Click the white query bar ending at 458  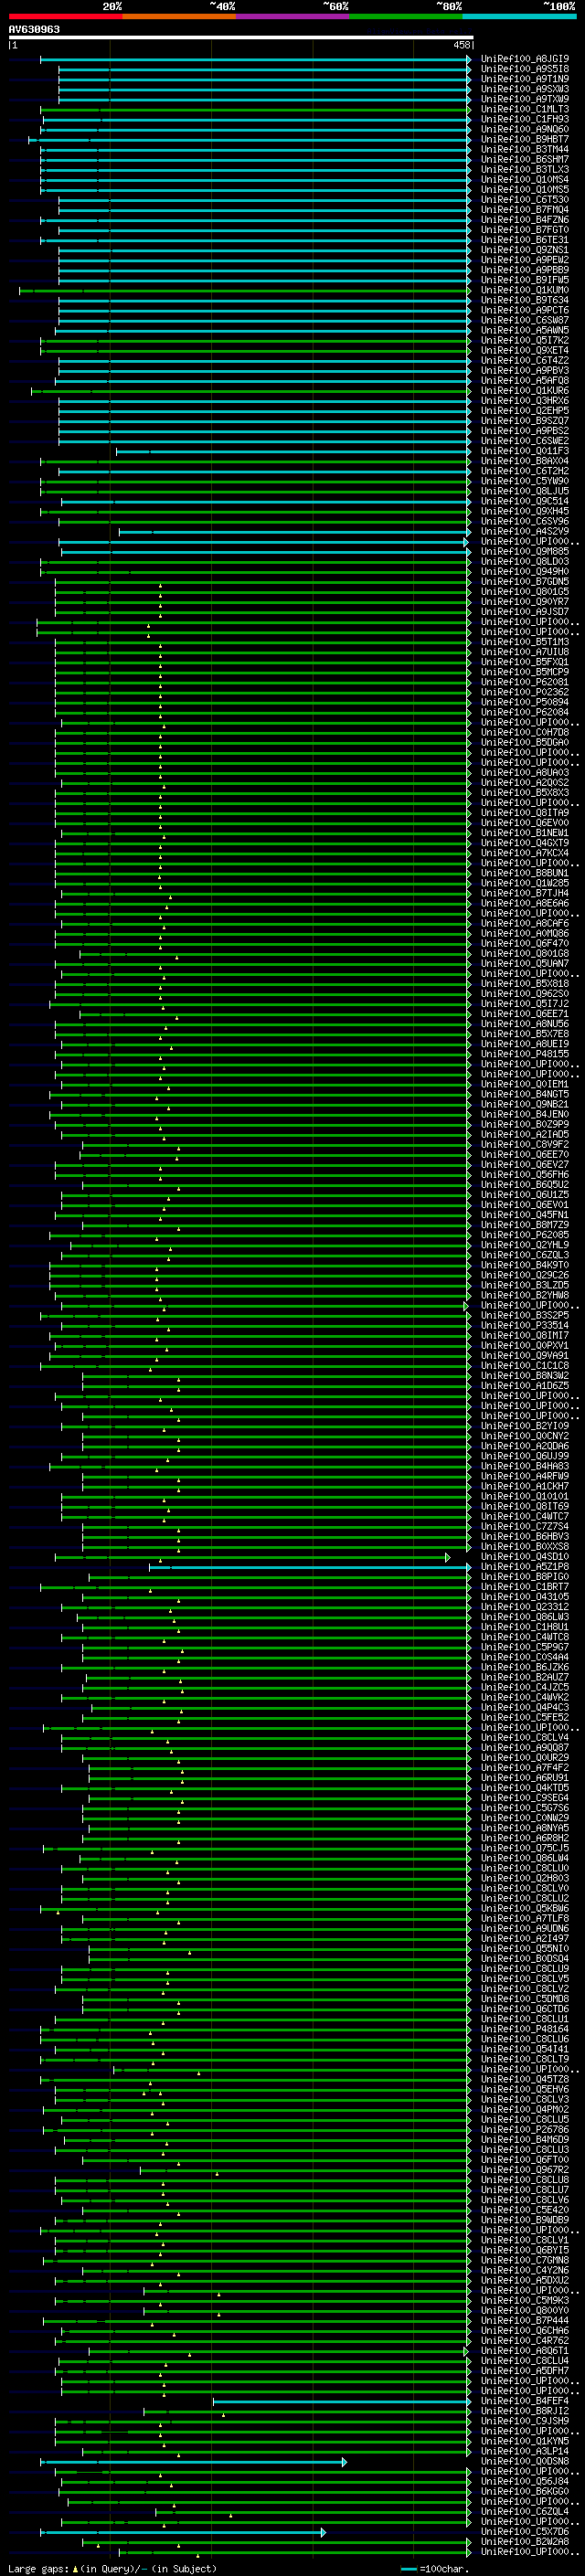point(240,38)
